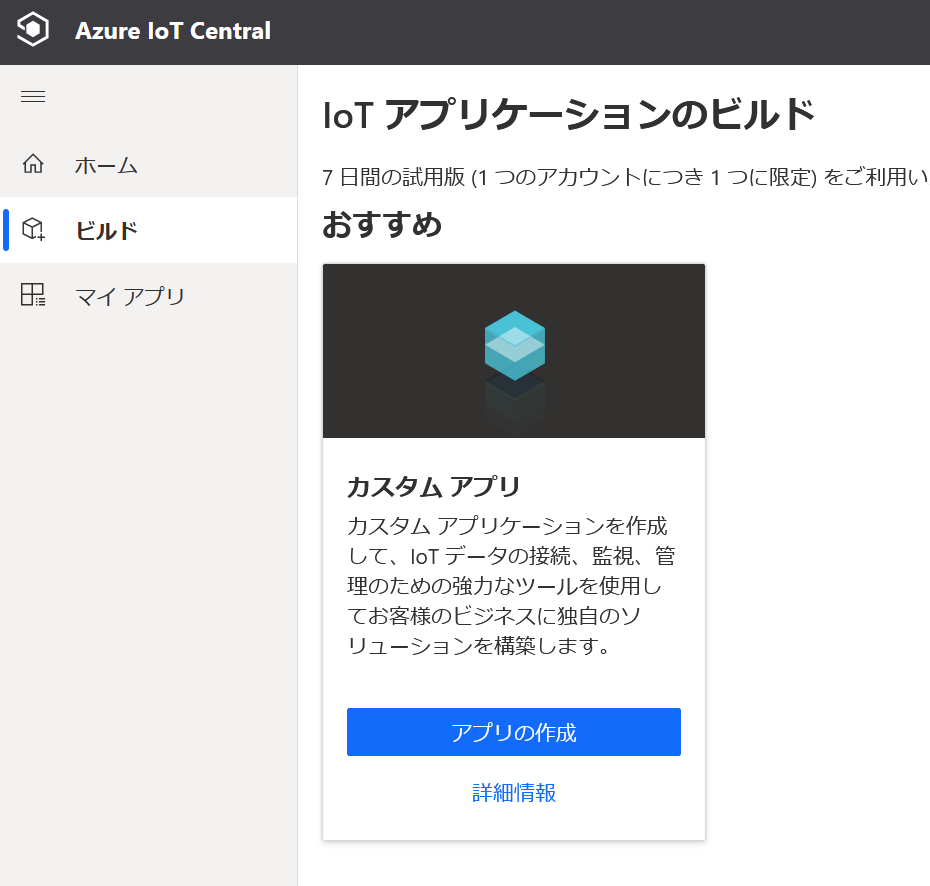Open the 詳細情報 link
Image resolution: width=930 pixels, height=886 pixels.
coord(514,793)
